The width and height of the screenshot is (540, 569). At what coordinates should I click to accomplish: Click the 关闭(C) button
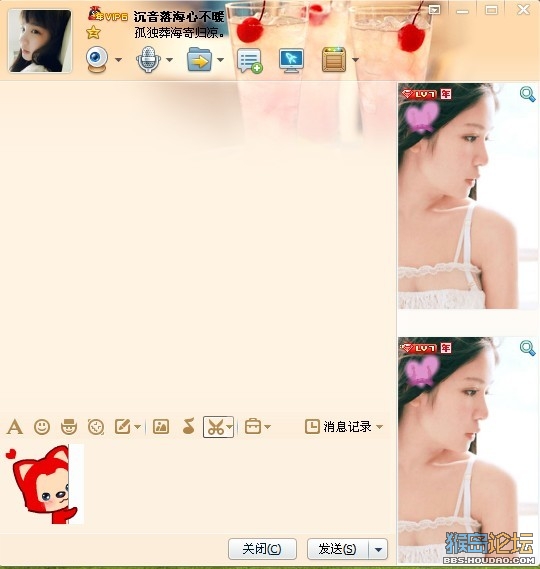262,549
